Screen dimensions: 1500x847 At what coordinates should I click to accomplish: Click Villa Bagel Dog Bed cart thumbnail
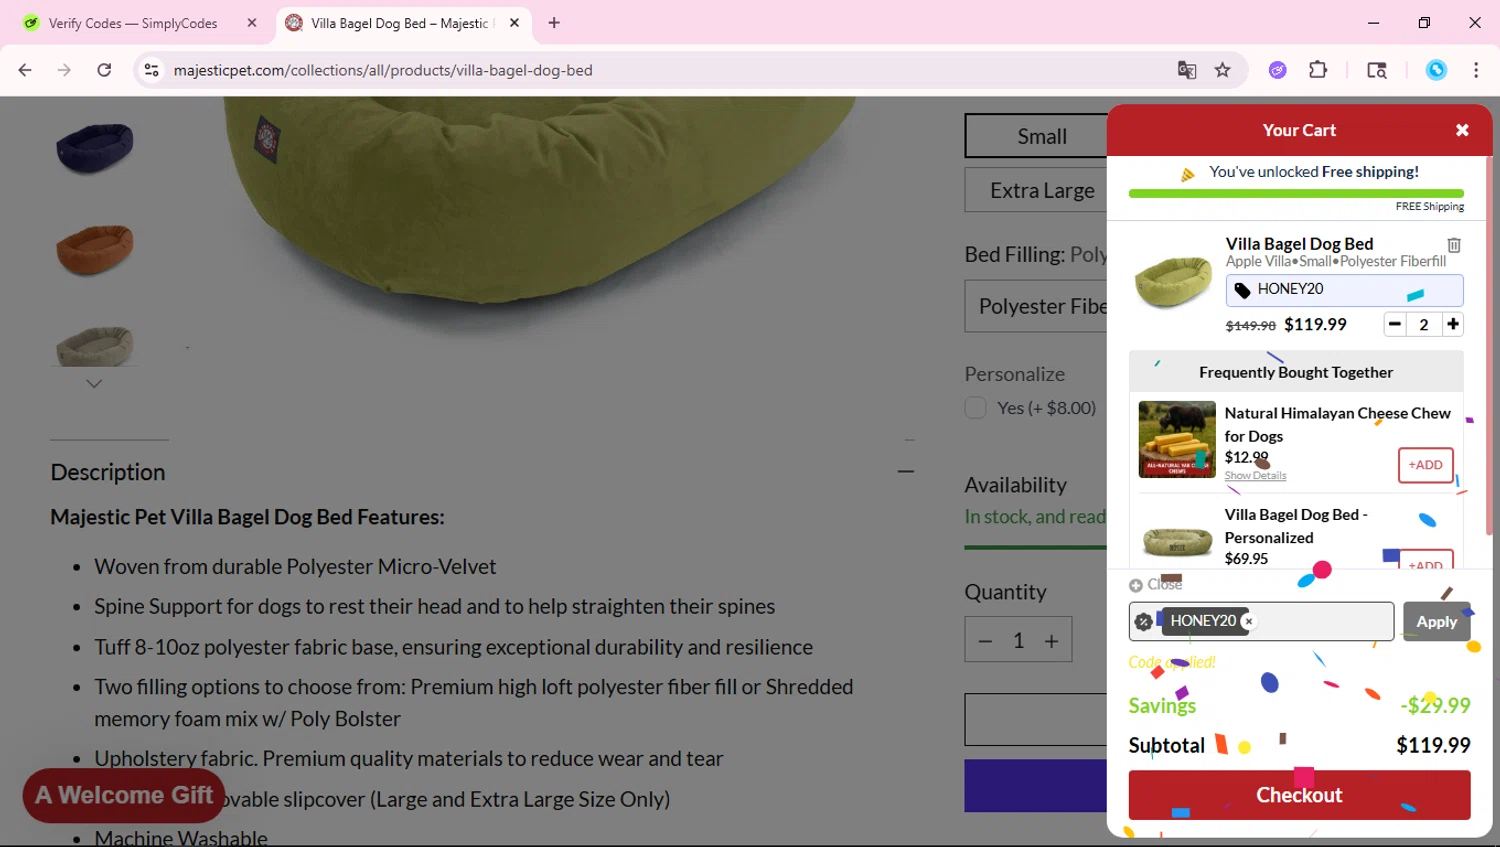[1174, 282]
